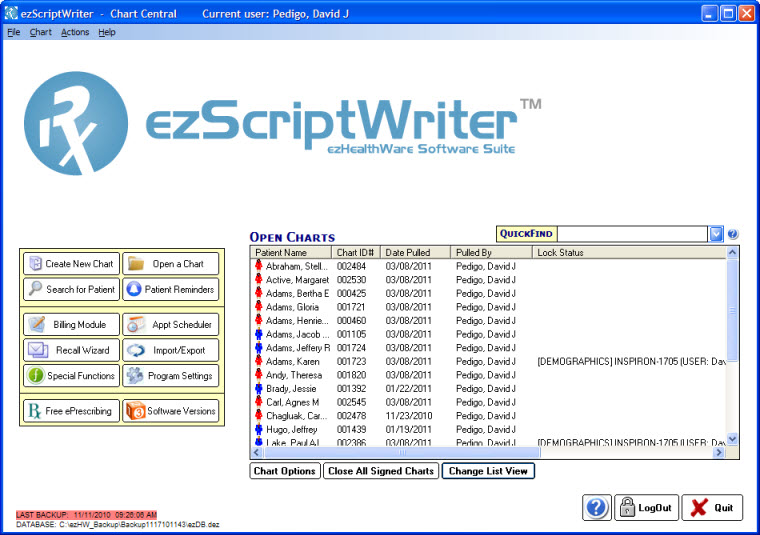Click date pulled 11/23/2010
The image size is (760, 535).
pyautogui.click(x=409, y=415)
